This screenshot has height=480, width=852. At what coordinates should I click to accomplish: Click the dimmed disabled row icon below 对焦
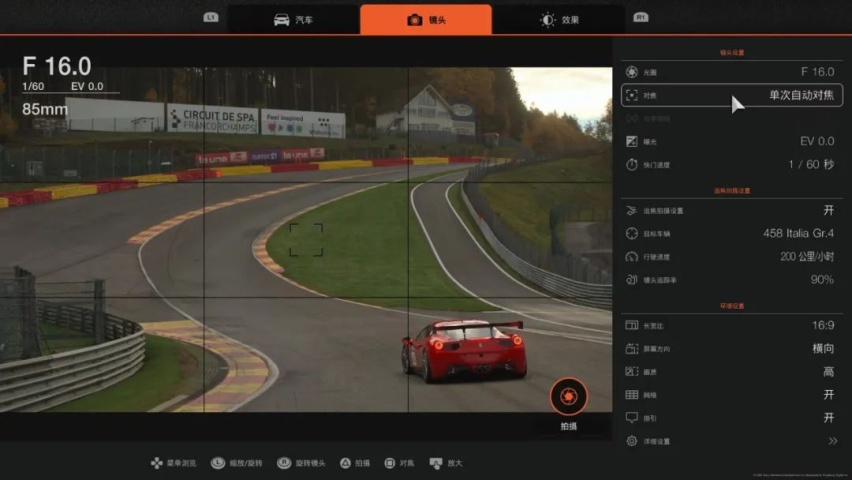tap(631, 119)
